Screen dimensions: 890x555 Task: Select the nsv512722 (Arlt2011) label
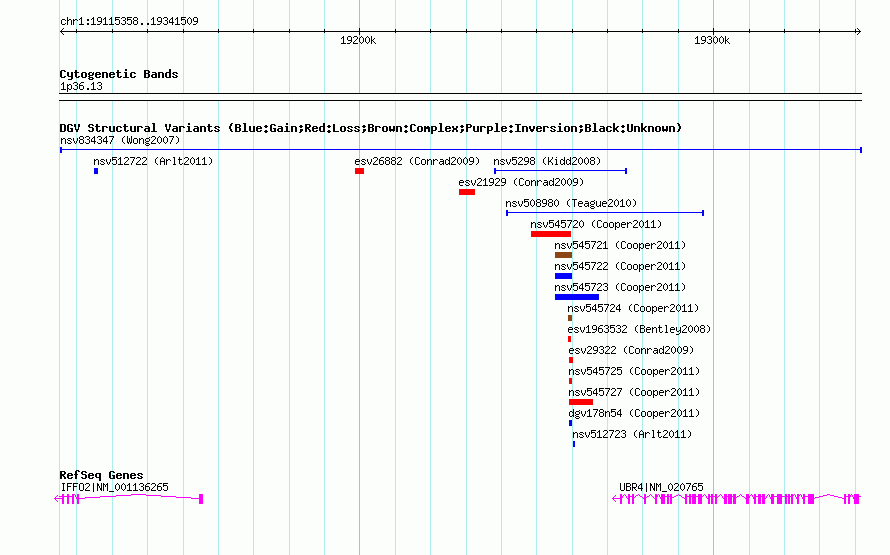153,161
